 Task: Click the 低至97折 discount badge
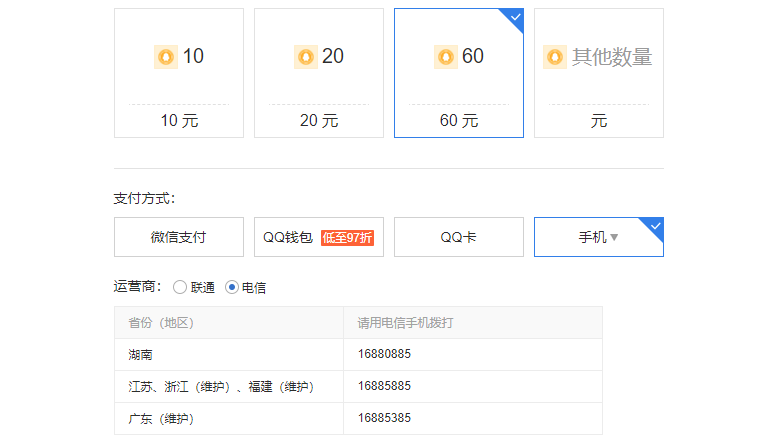347,238
